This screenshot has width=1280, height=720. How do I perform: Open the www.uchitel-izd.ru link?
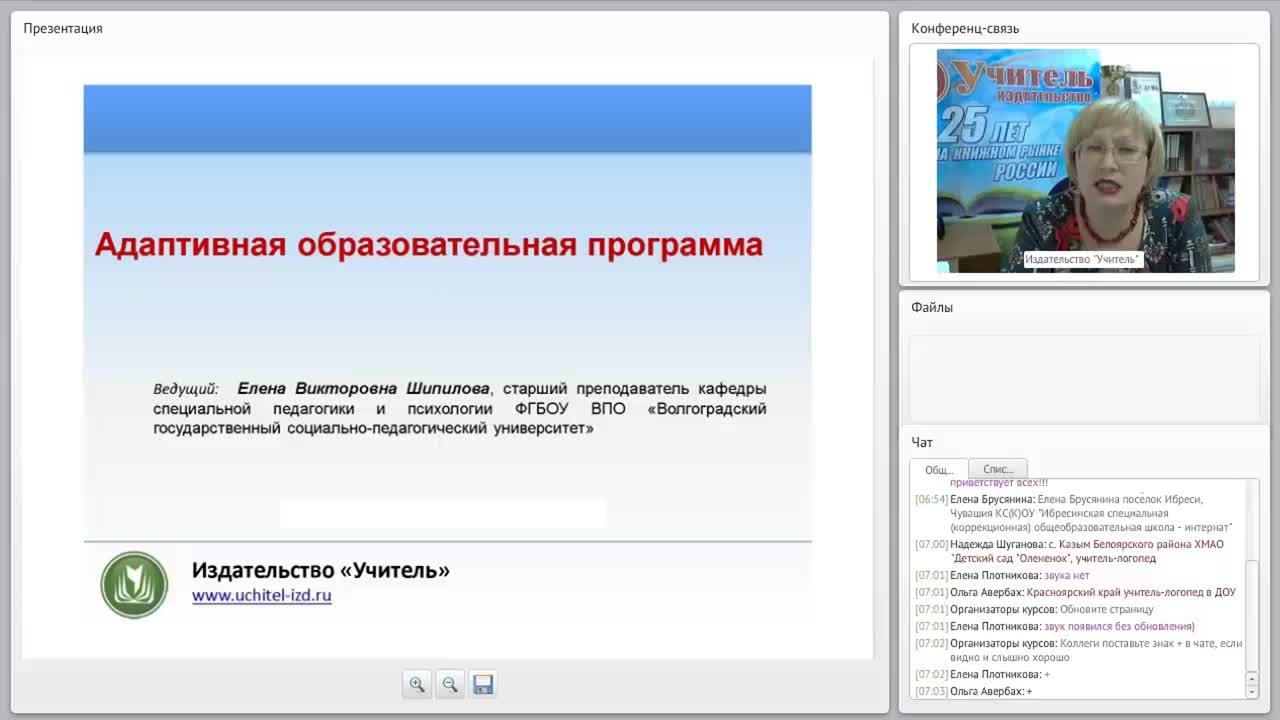click(262, 596)
